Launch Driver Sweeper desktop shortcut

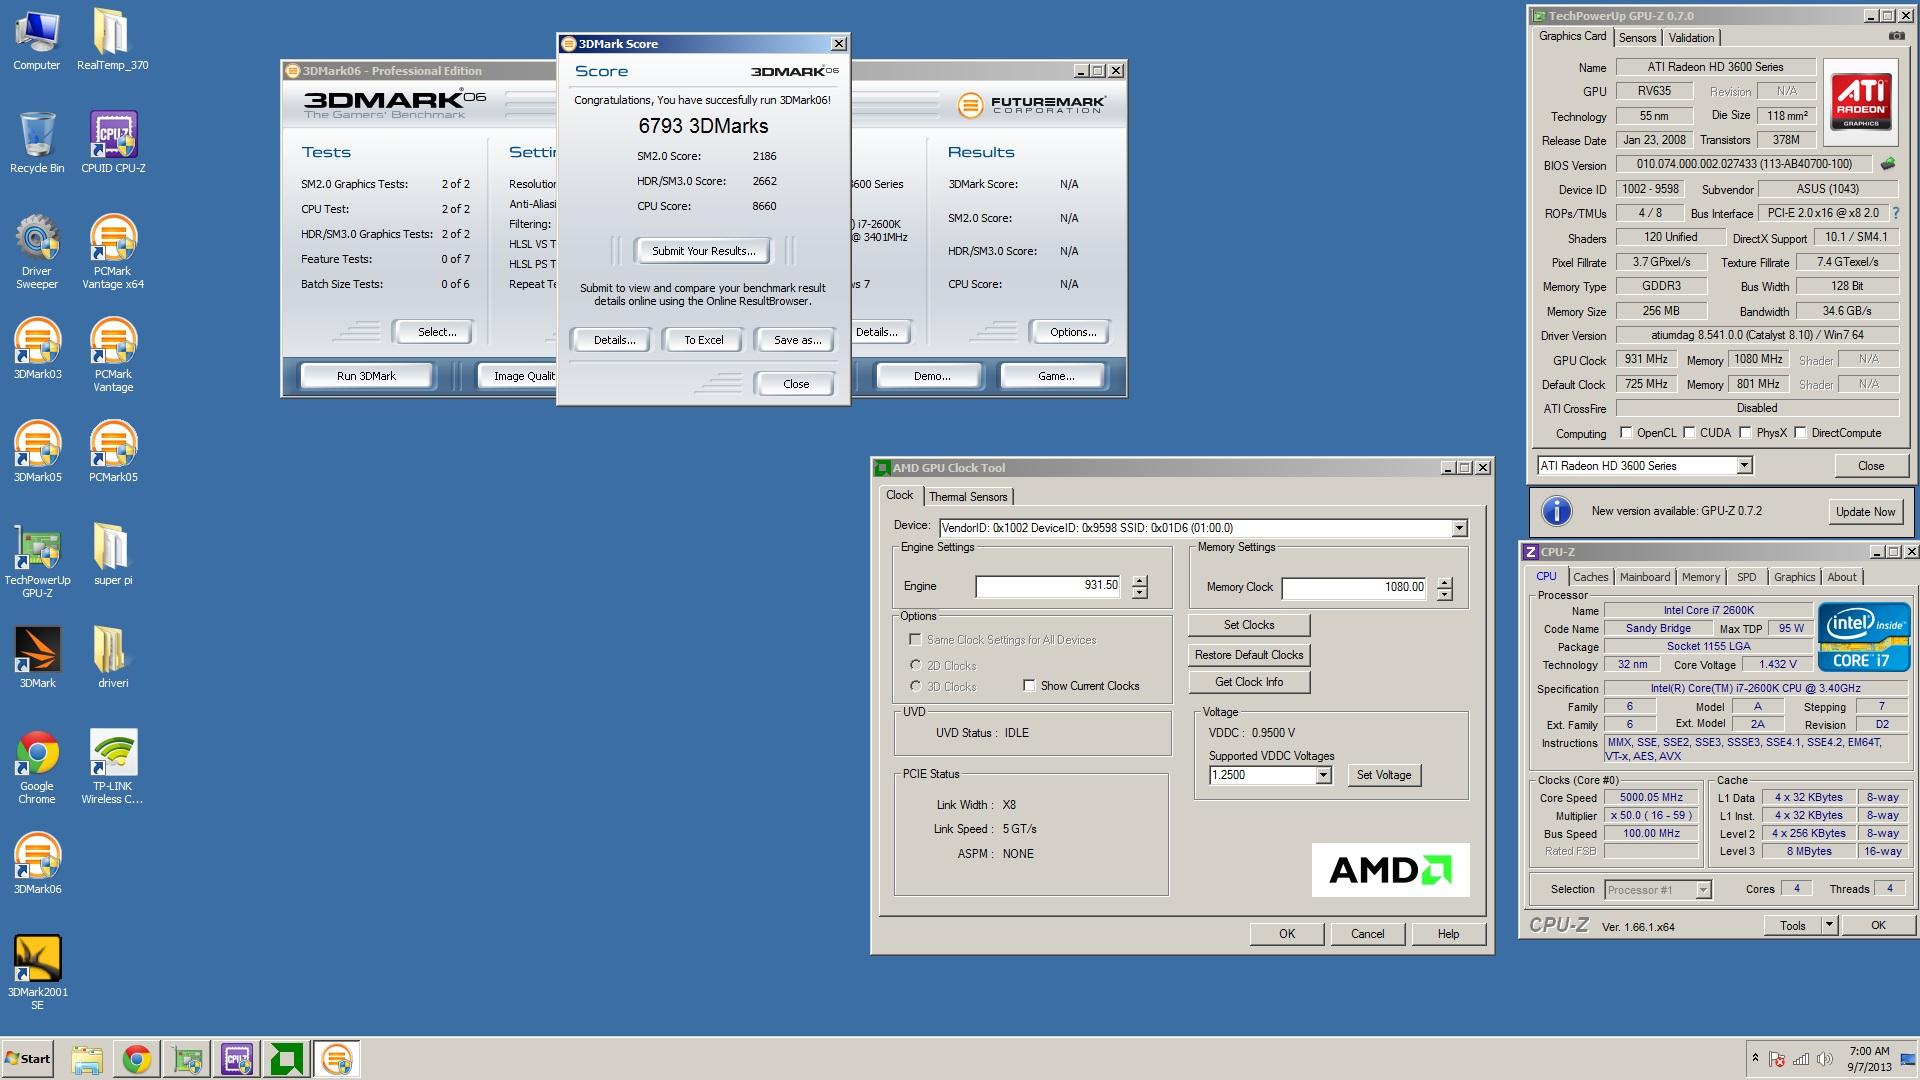click(37, 252)
